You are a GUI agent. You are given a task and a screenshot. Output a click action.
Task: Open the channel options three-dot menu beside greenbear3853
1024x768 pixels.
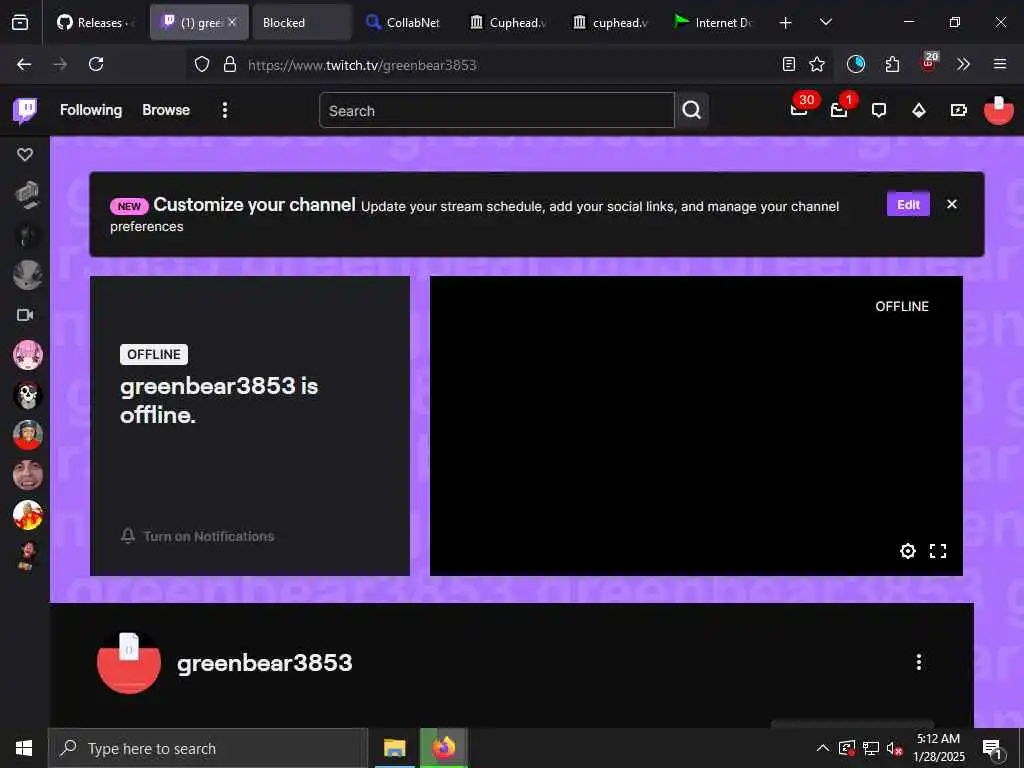pos(919,662)
